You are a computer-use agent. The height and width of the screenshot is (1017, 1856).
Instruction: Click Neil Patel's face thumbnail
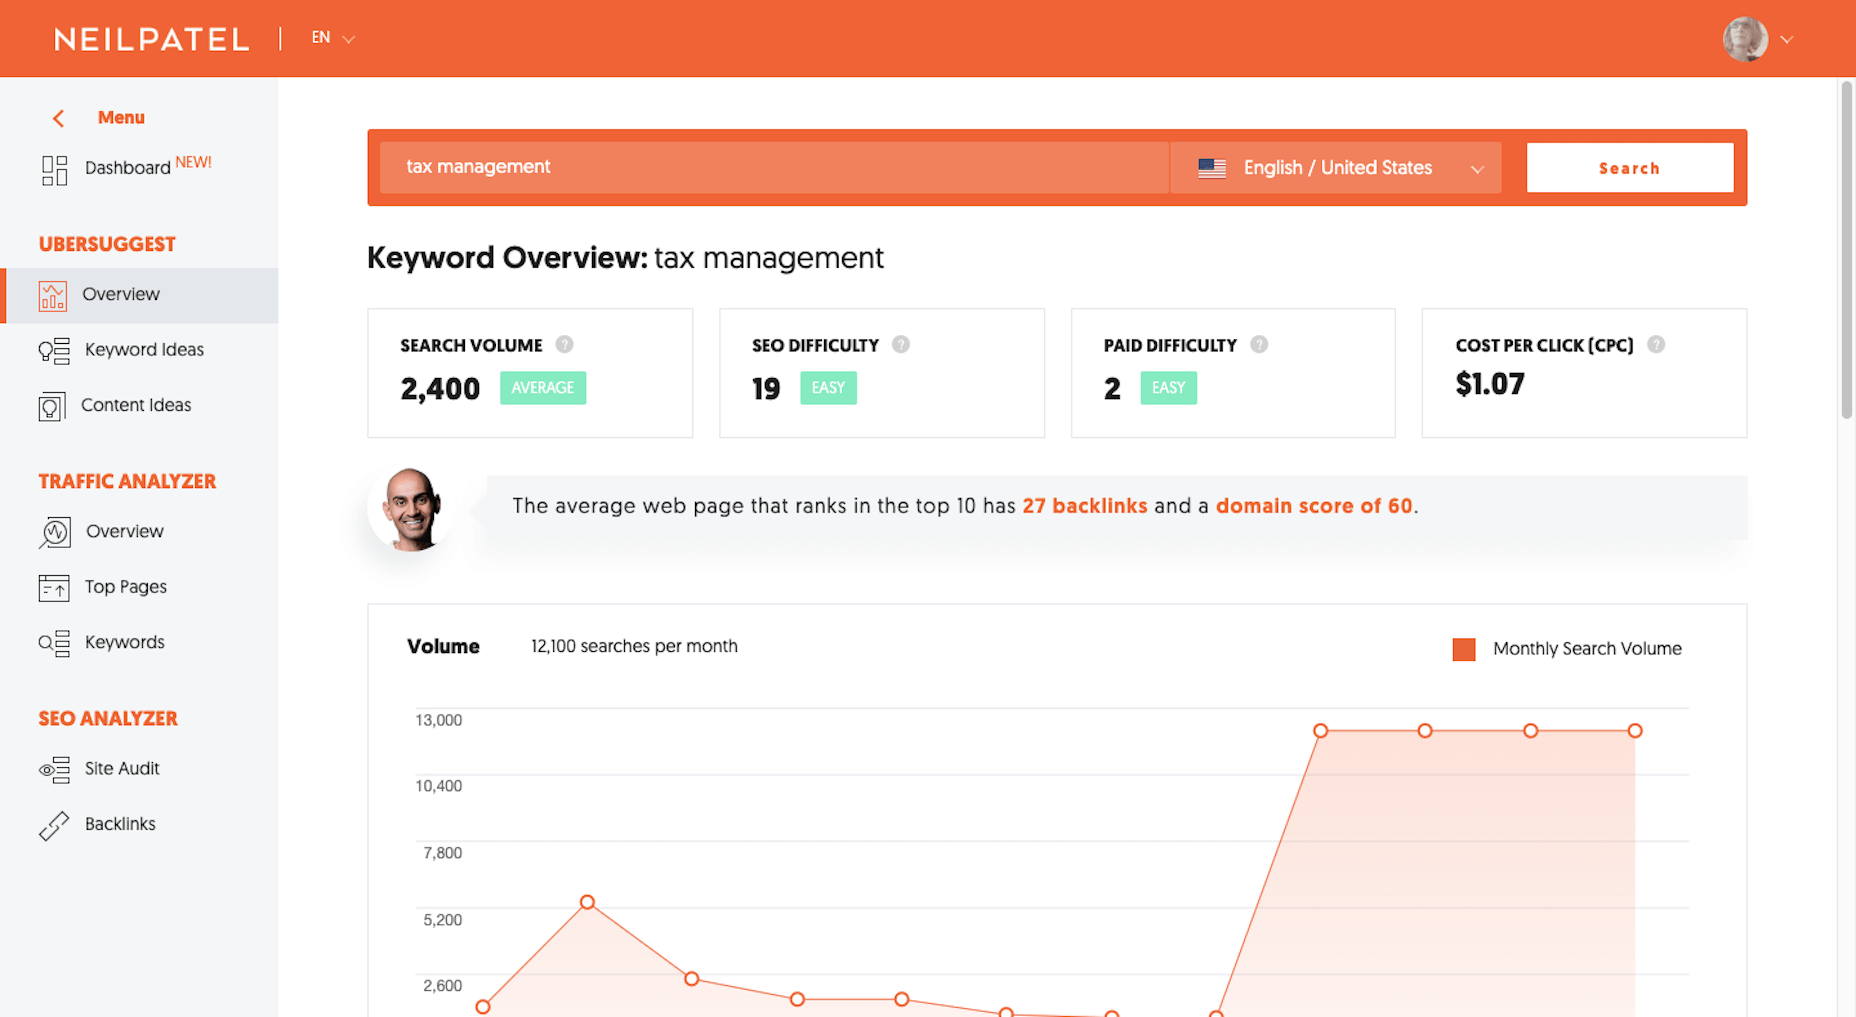409,509
